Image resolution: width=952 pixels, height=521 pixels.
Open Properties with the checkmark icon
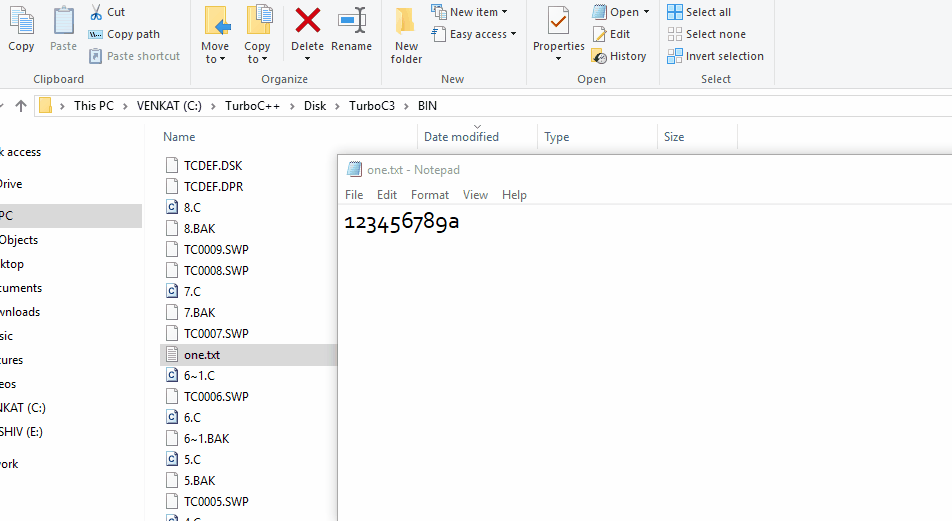point(558,21)
